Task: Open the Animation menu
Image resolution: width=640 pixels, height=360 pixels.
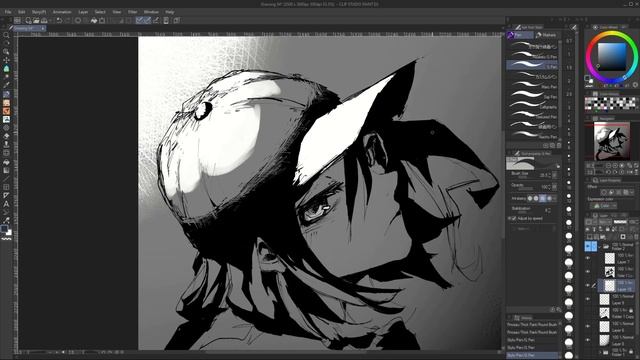Action: [62, 12]
